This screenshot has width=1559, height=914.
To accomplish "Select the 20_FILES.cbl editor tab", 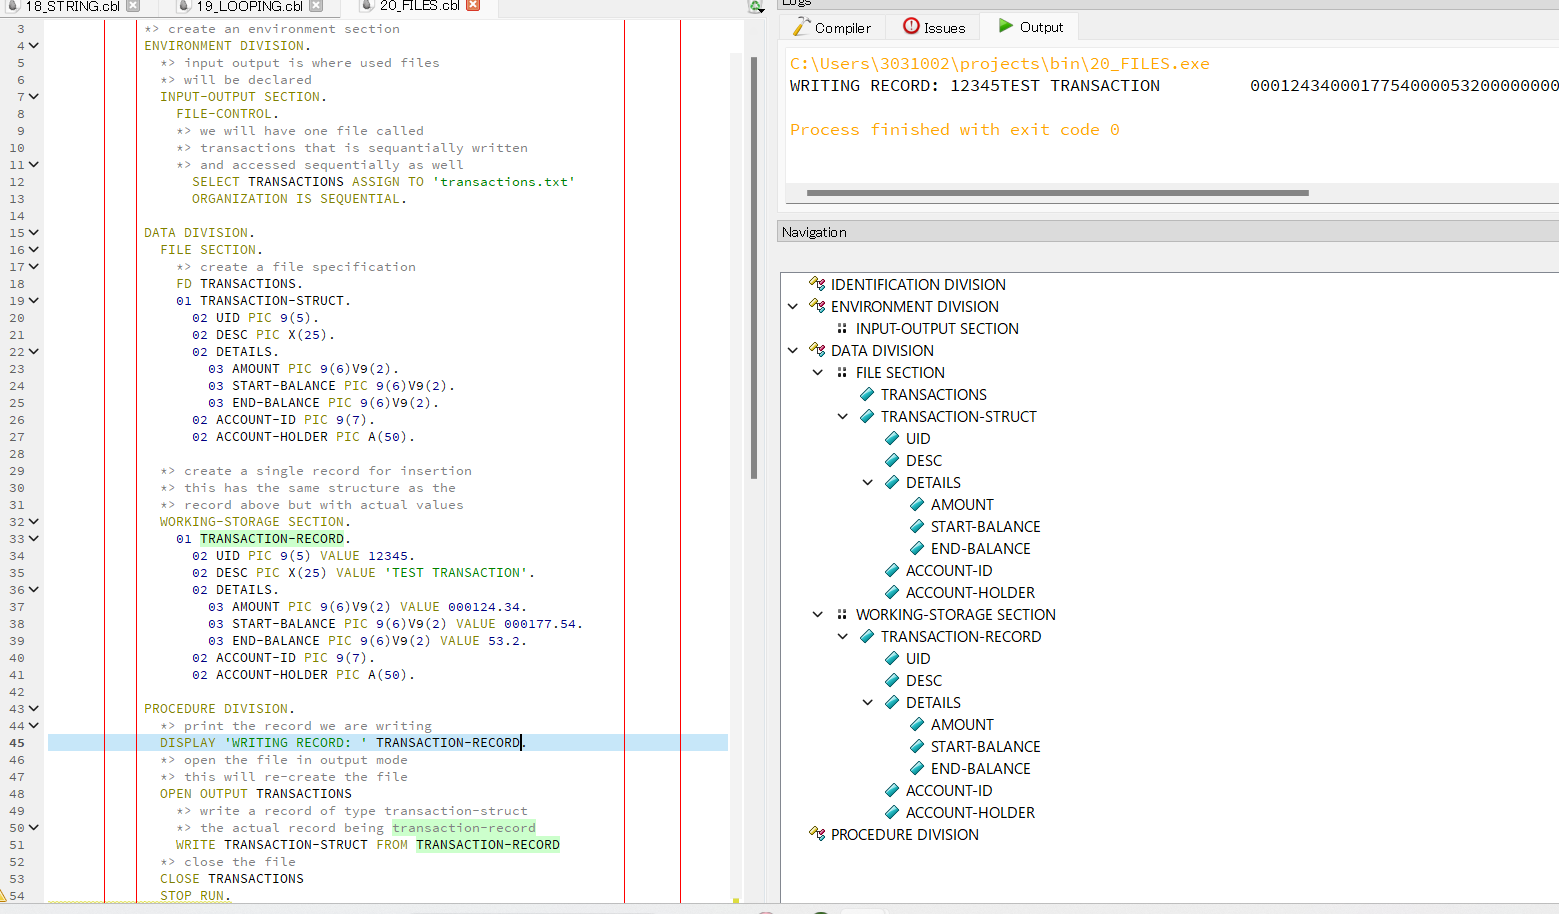I will click(x=419, y=6).
